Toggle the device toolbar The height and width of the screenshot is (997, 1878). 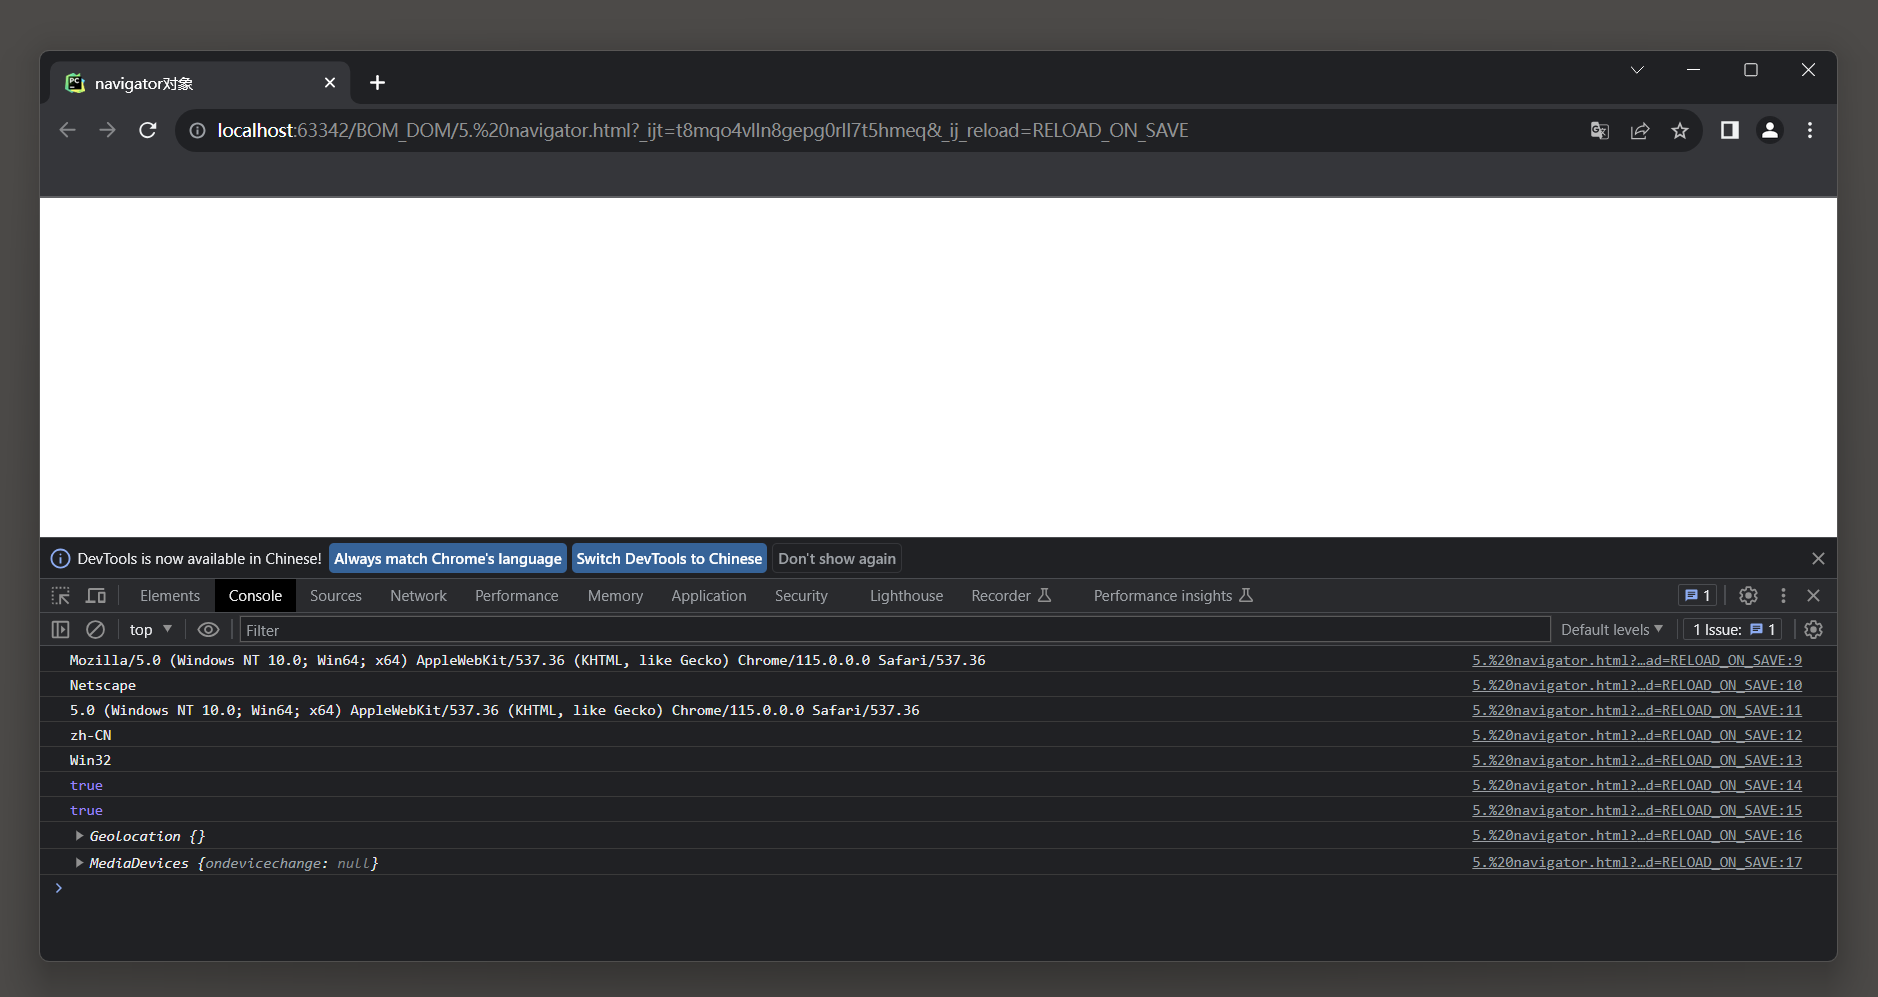tap(96, 596)
